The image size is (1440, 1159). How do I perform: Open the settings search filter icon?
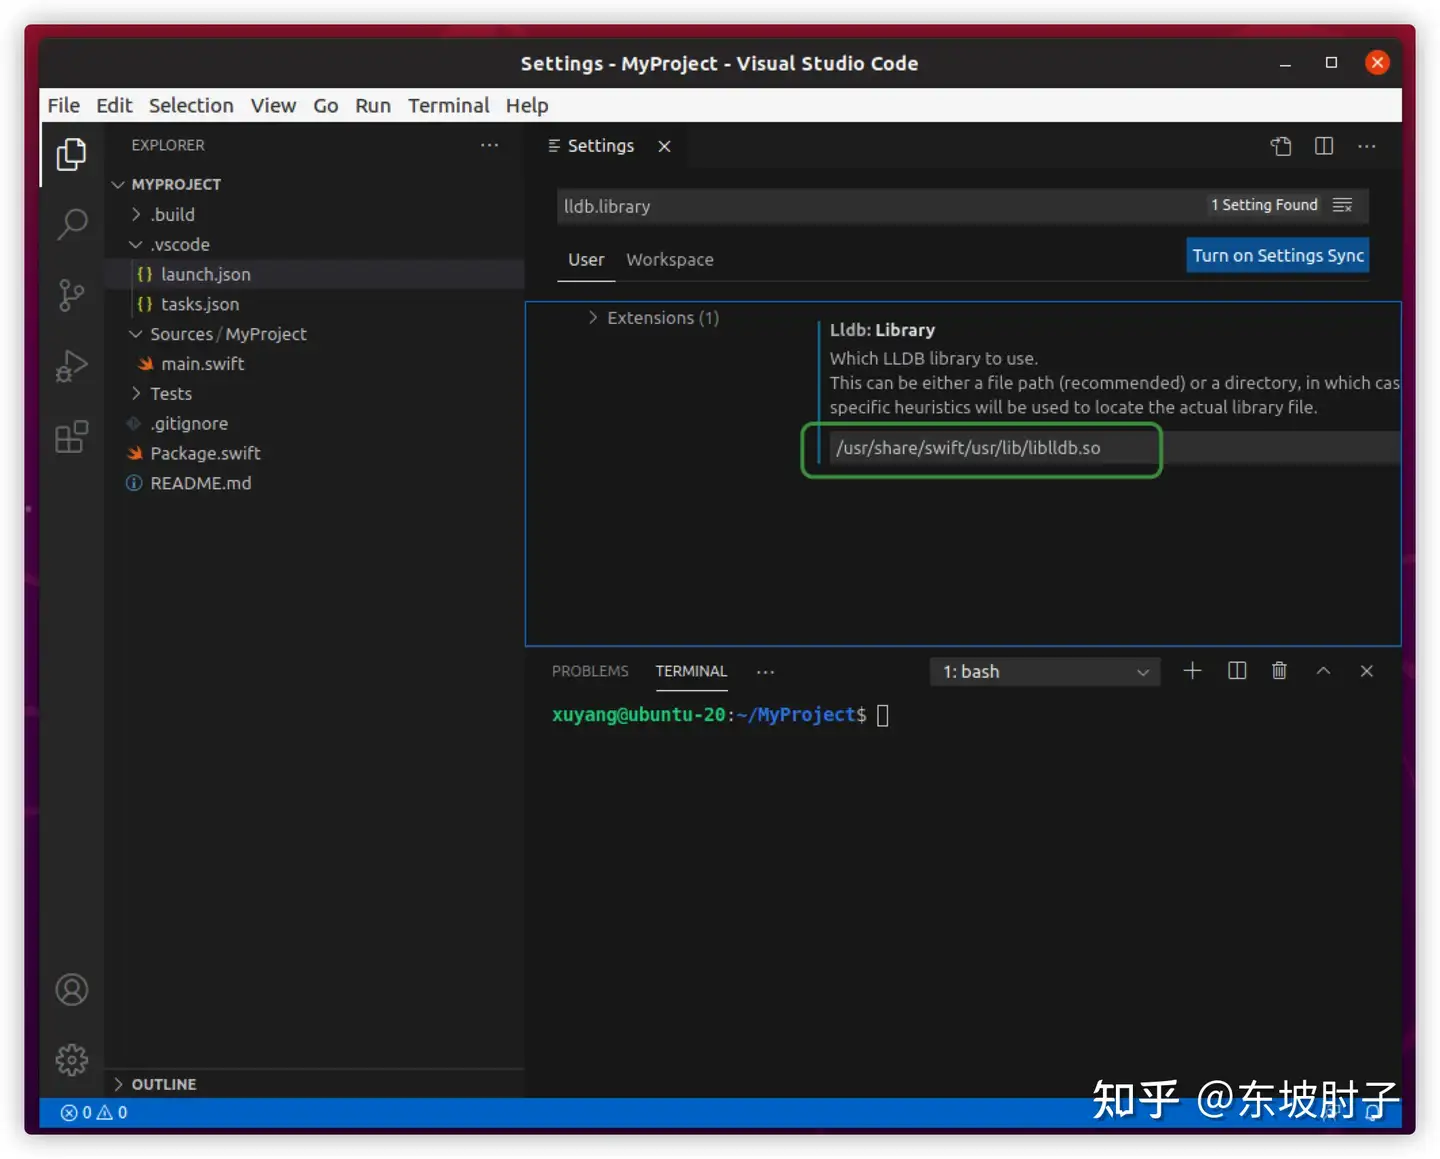(x=1343, y=205)
